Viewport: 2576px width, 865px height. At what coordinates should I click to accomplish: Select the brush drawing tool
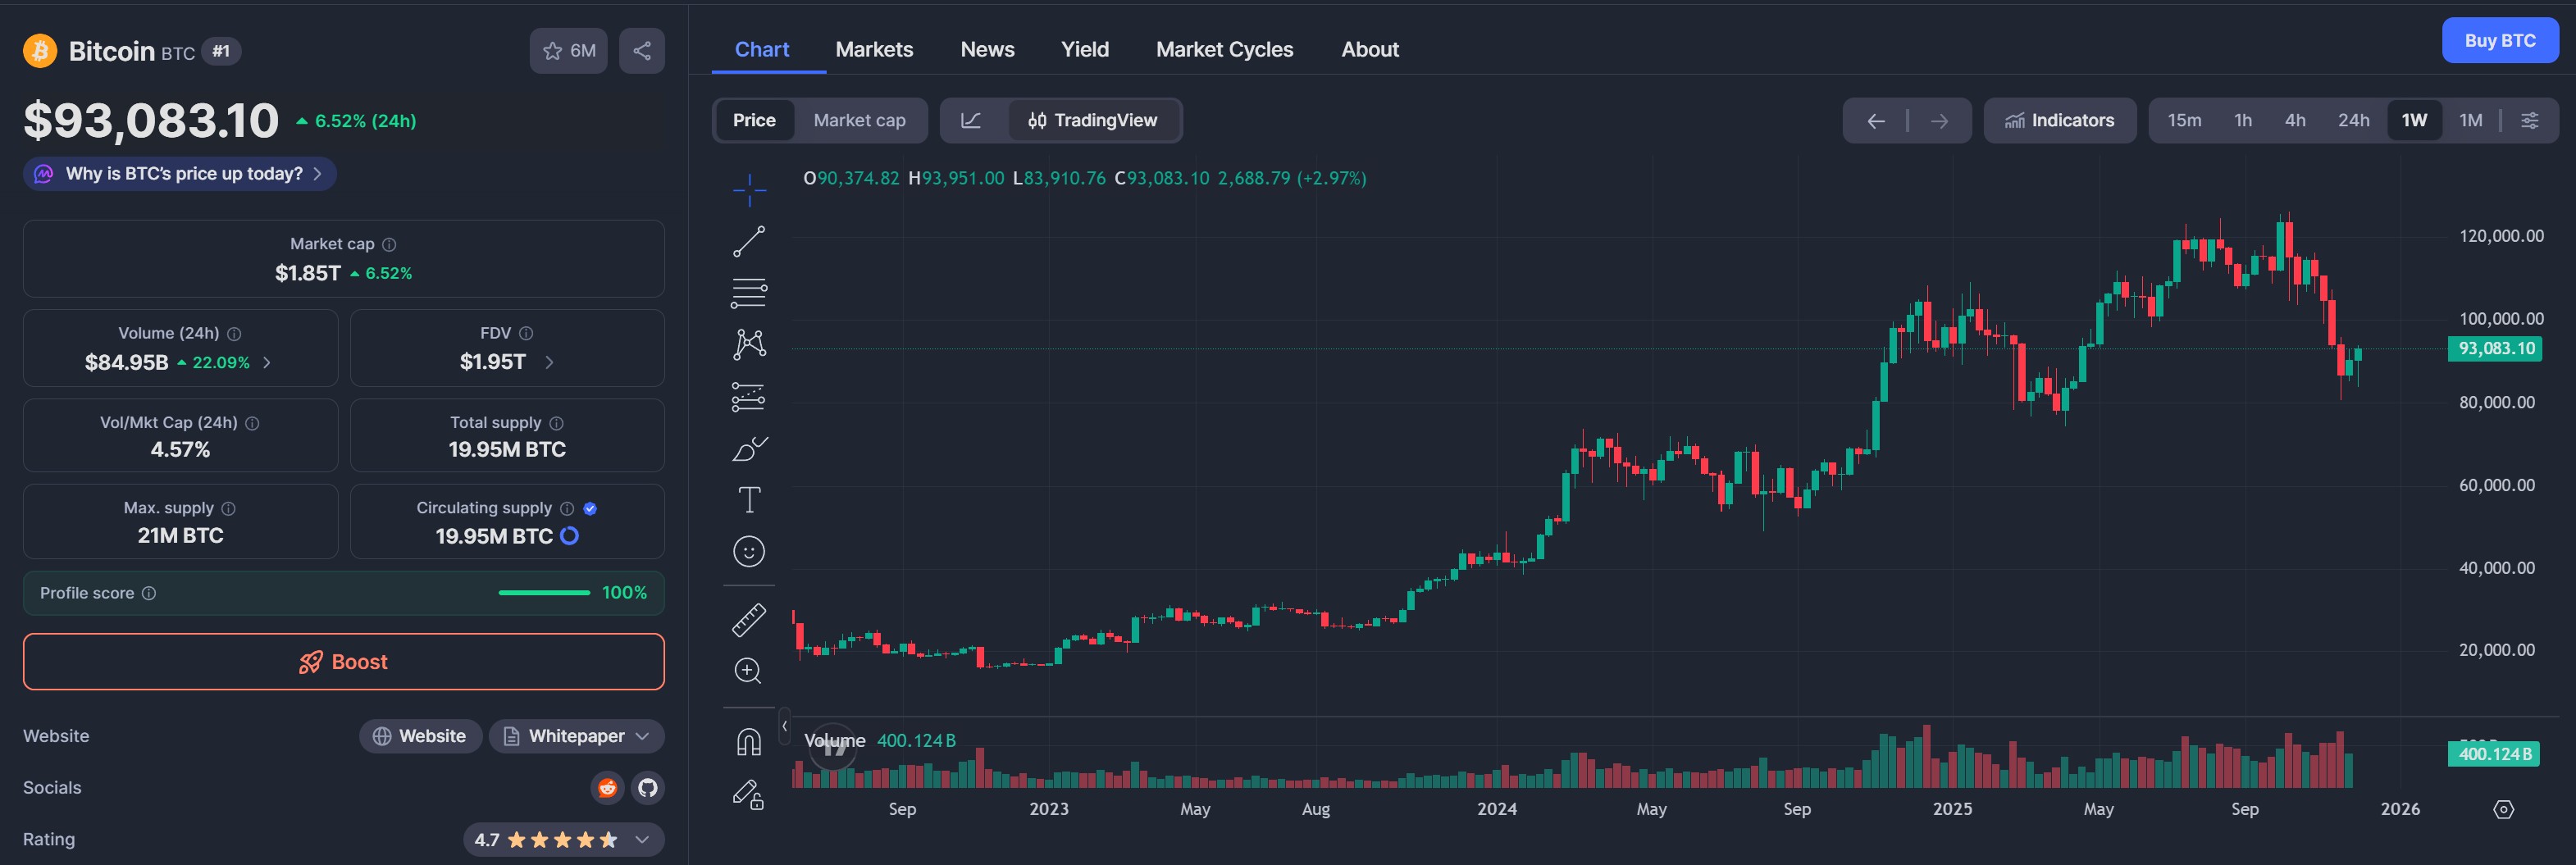pos(749,449)
